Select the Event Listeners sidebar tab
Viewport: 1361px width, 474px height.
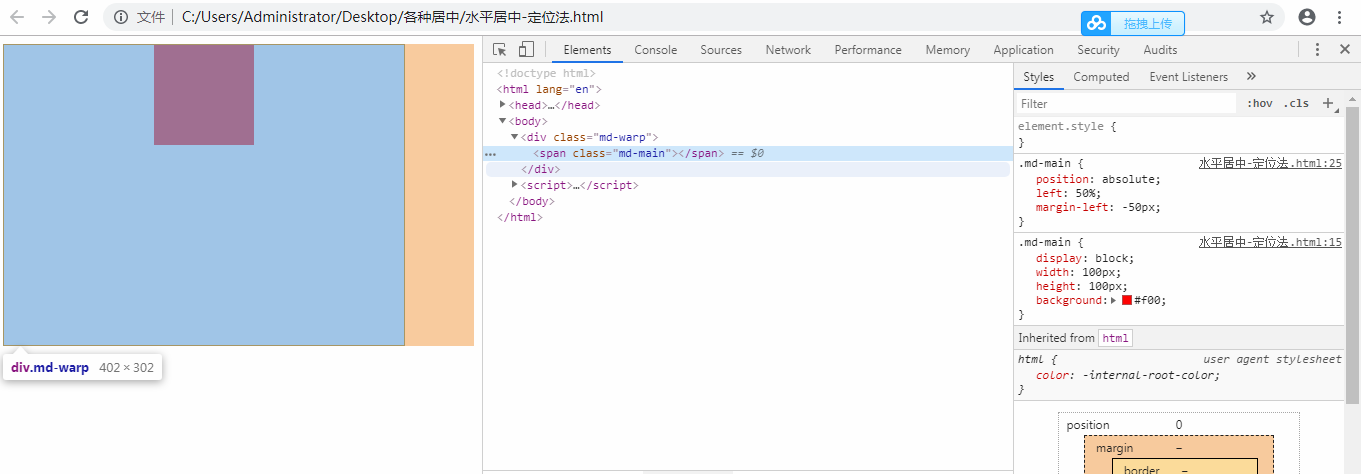(1188, 77)
